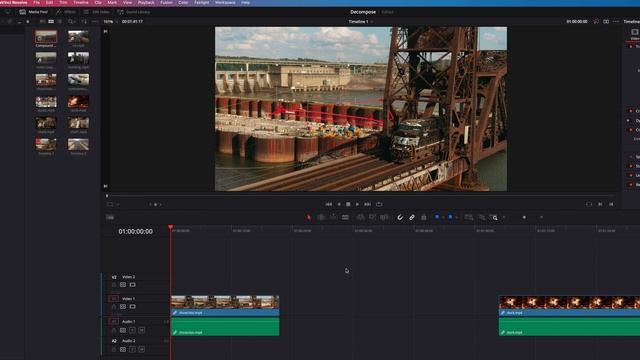Toggle loop playback in viewer
This screenshot has width=640, height=360.
coord(379,204)
